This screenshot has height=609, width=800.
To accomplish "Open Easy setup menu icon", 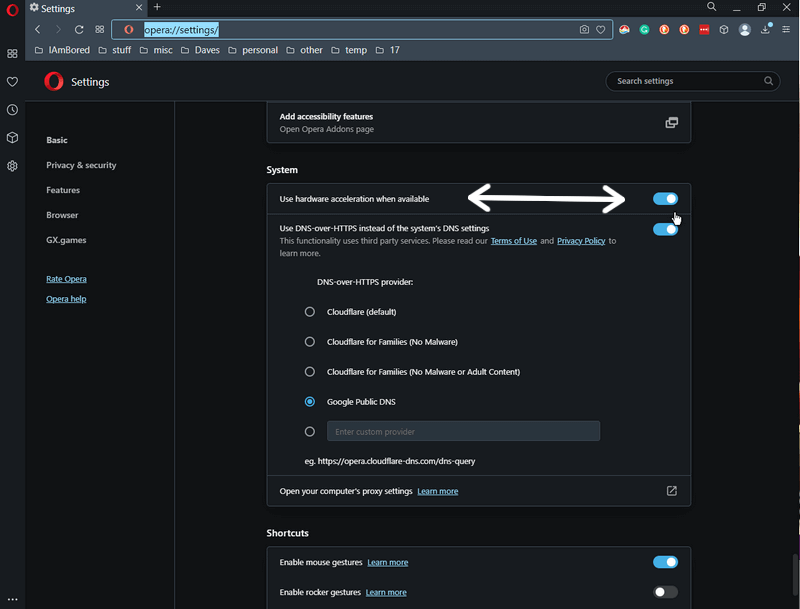I will [786, 30].
